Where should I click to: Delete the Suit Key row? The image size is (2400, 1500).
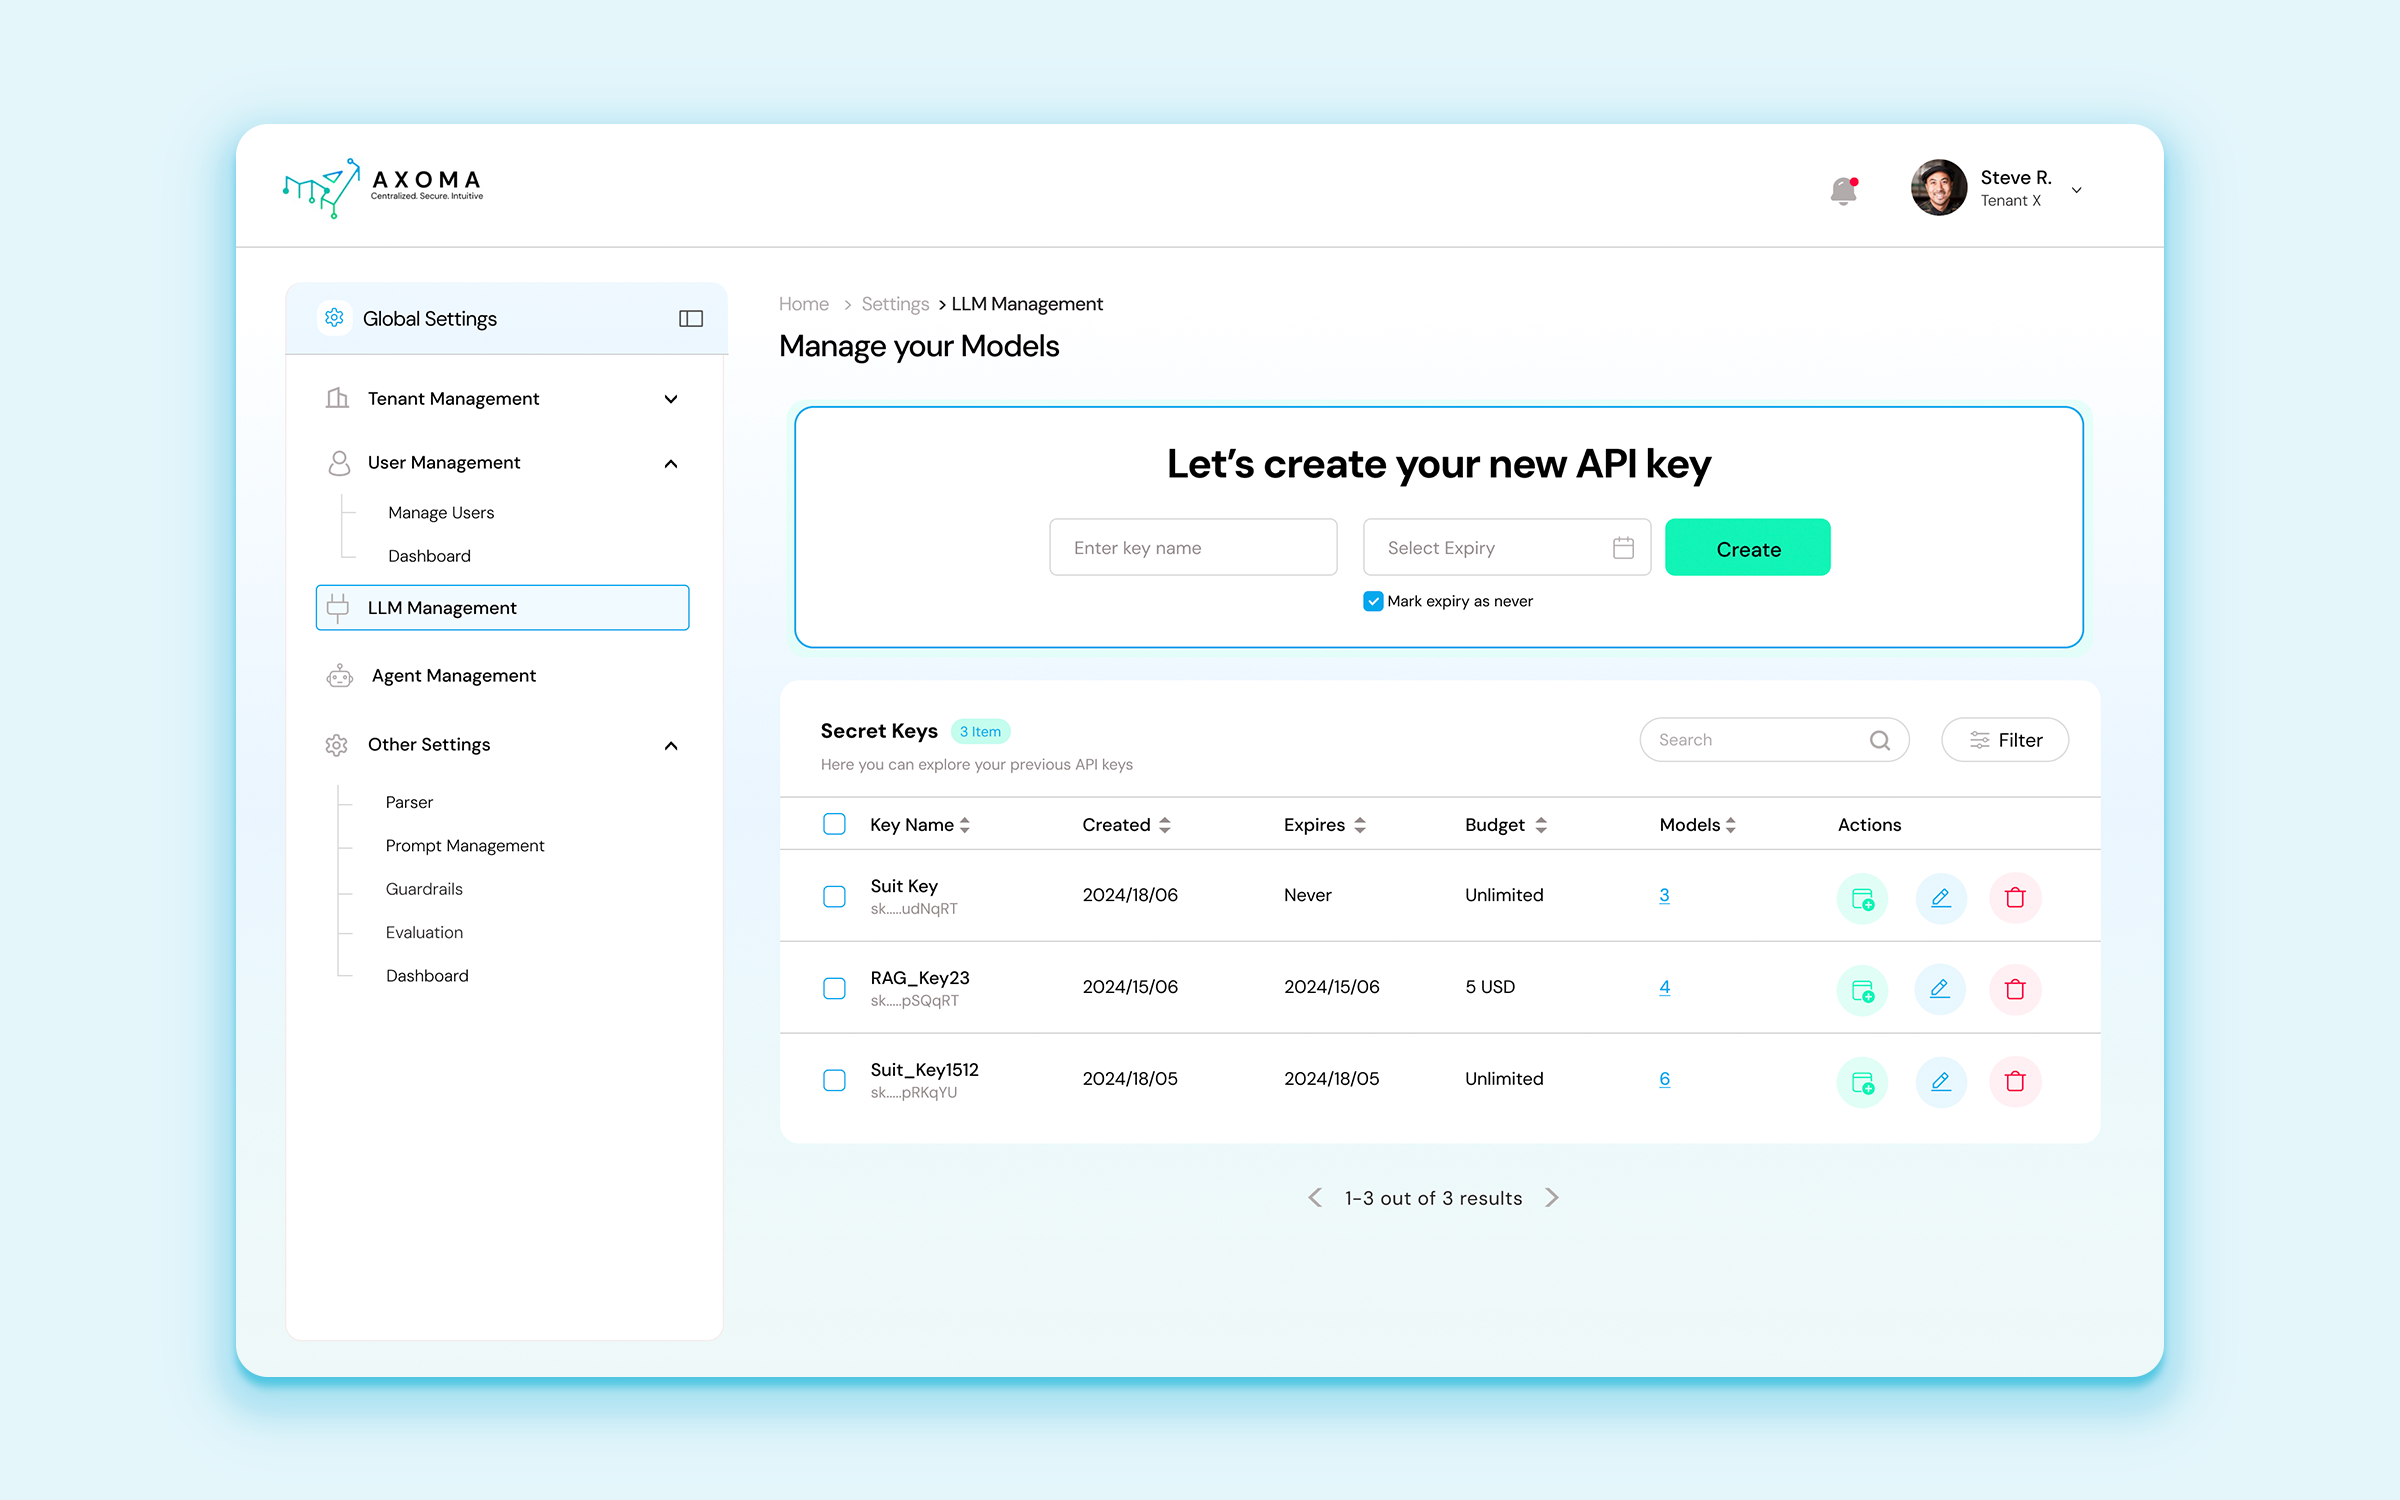[x=2014, y=897]
